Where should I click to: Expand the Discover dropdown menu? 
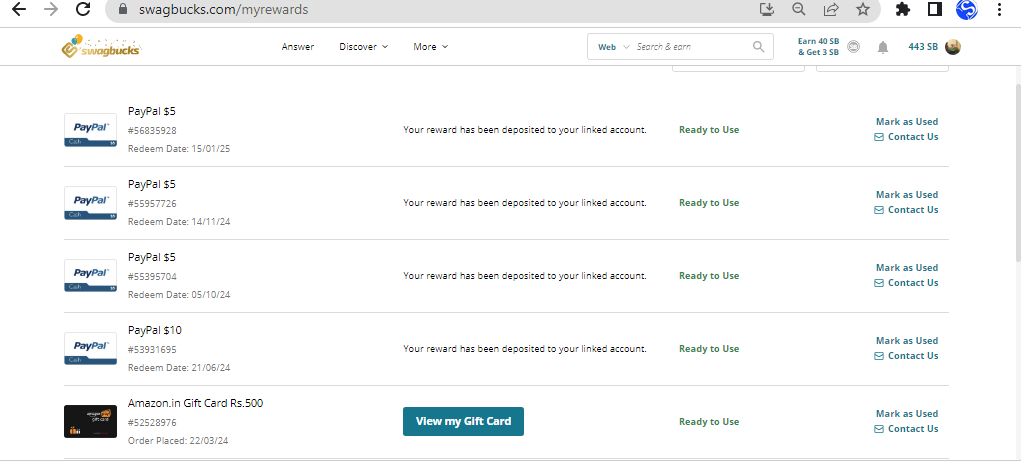click(x=363, y=47)
